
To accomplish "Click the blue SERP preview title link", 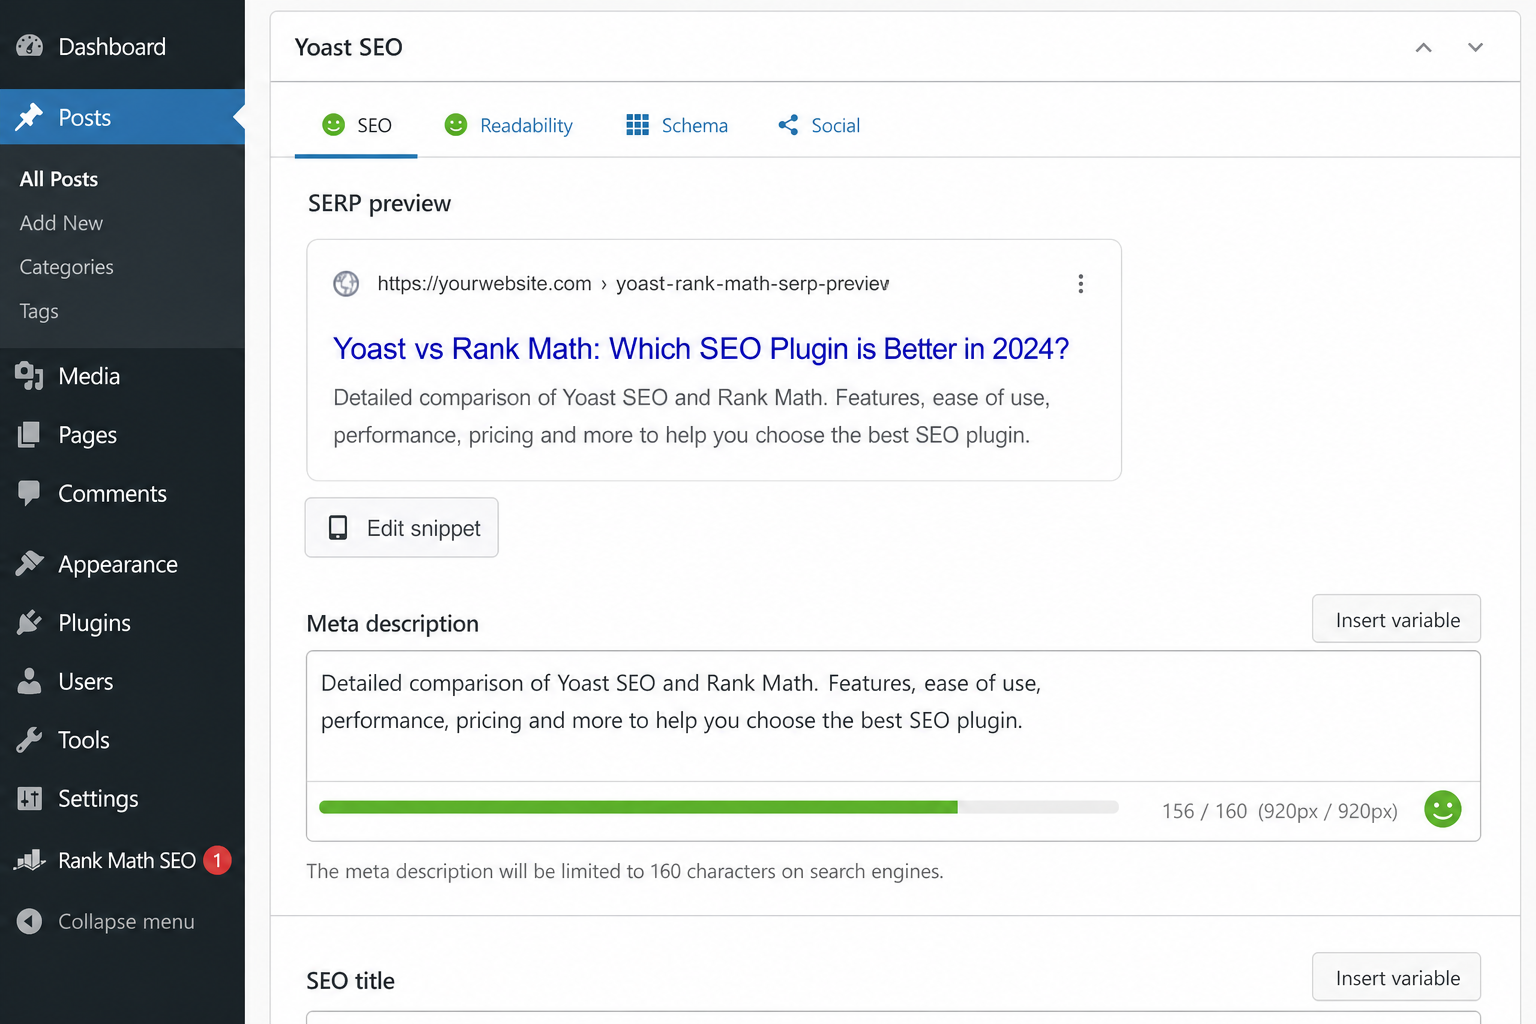I will coord(701,348).
